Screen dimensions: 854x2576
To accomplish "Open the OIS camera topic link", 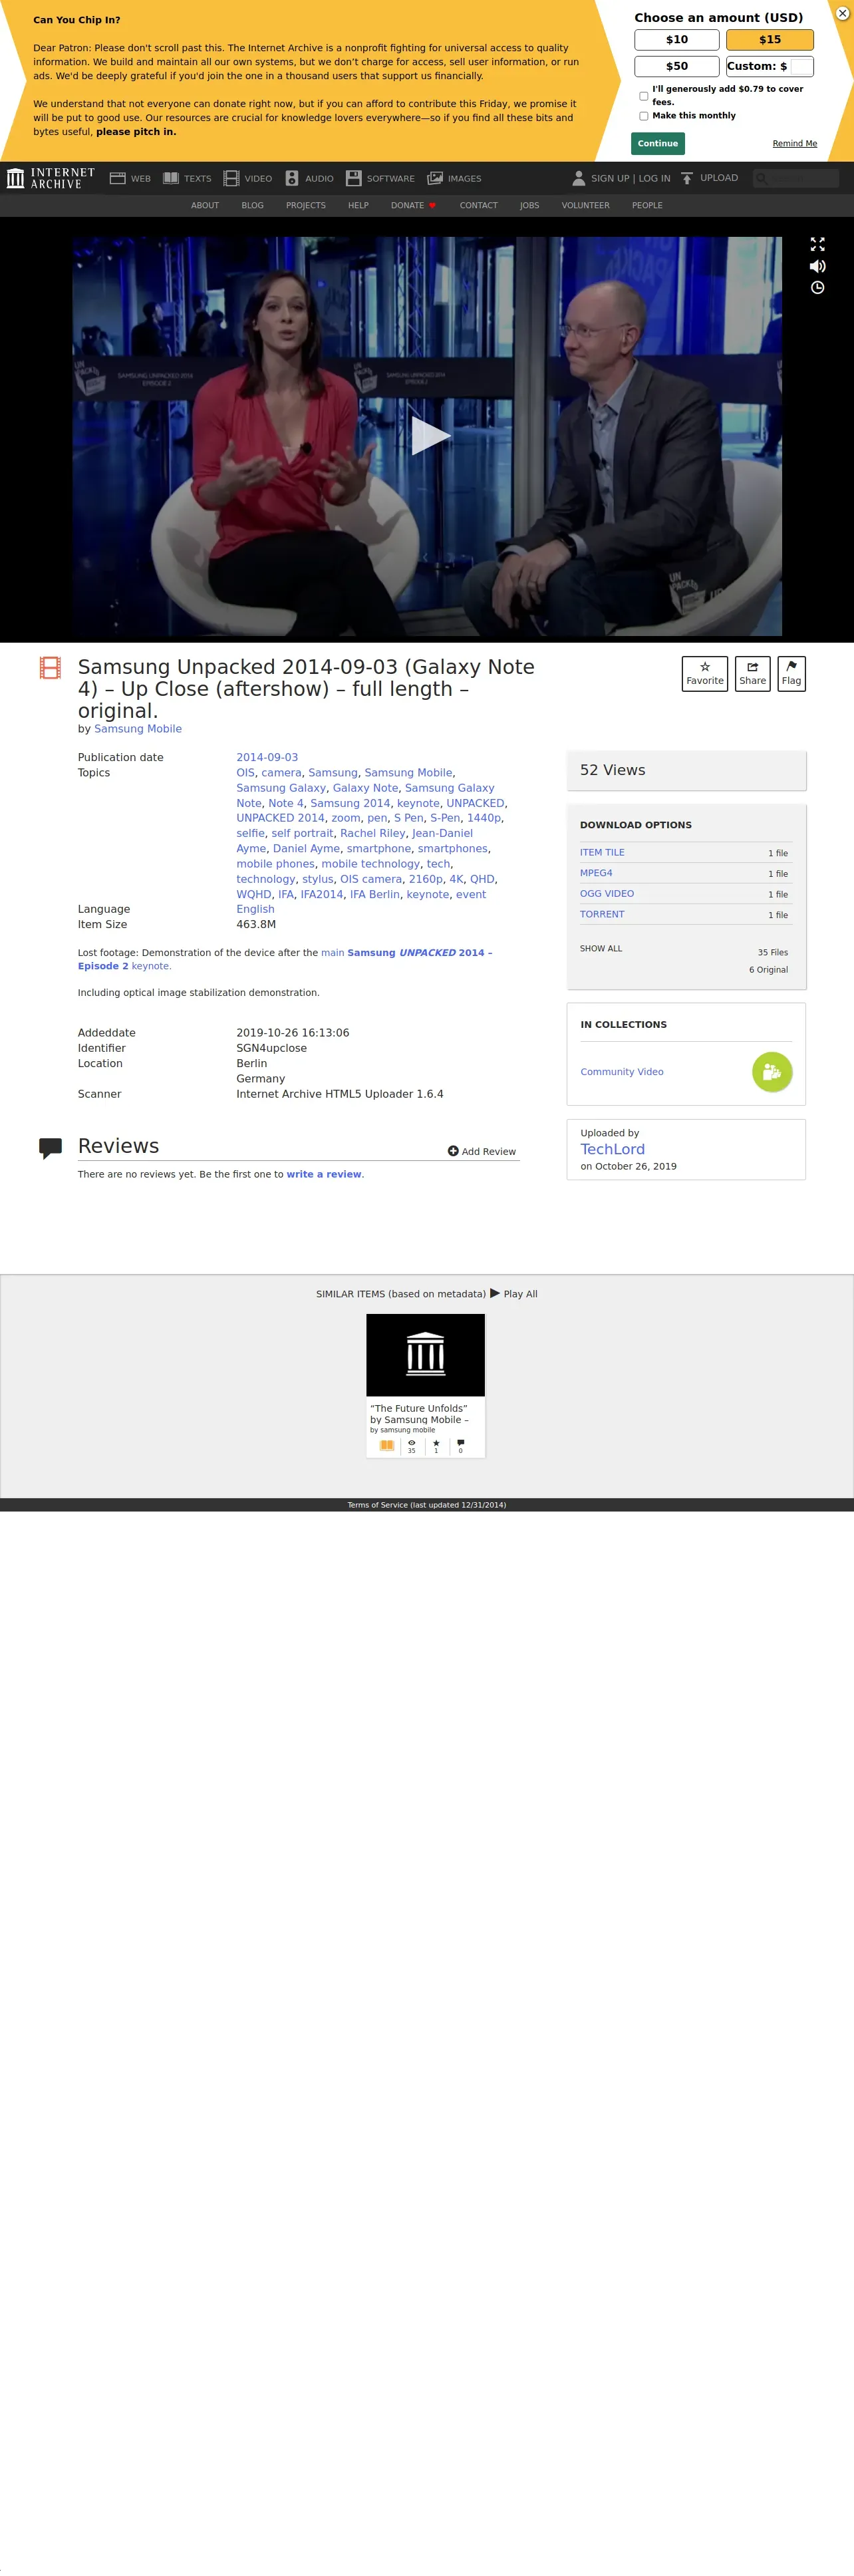I will pos(371,880).
